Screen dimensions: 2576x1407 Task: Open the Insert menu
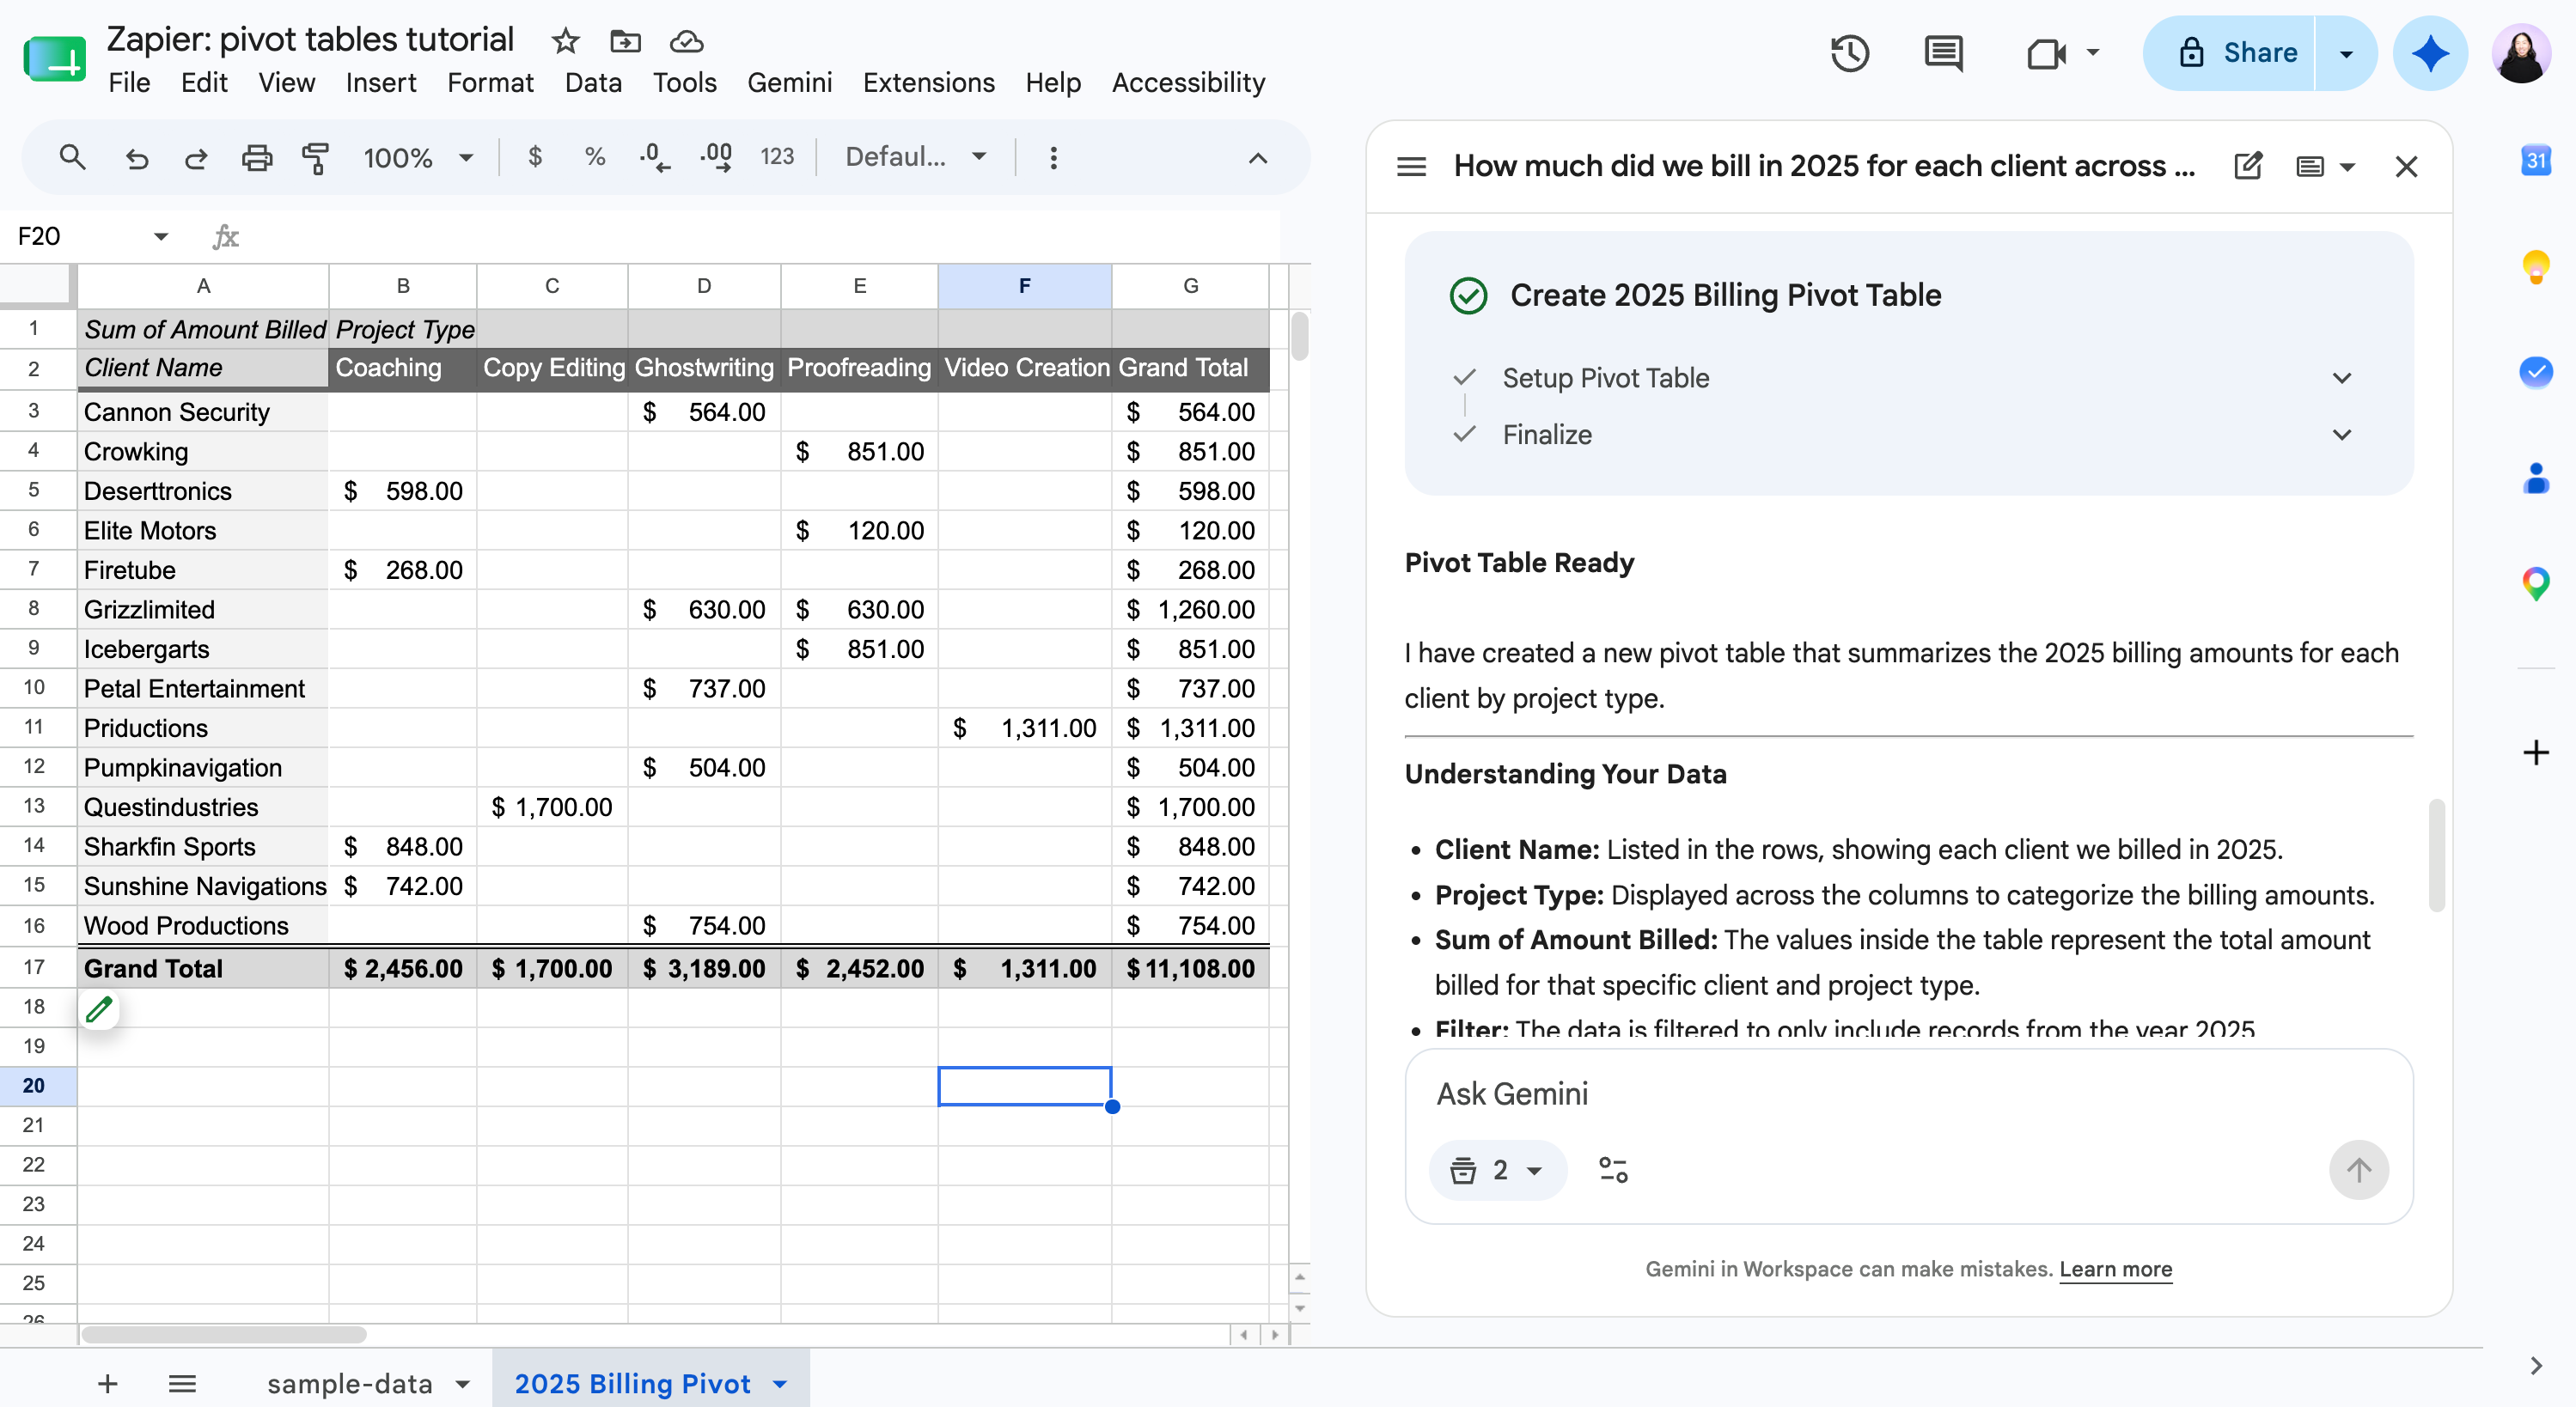381,82
